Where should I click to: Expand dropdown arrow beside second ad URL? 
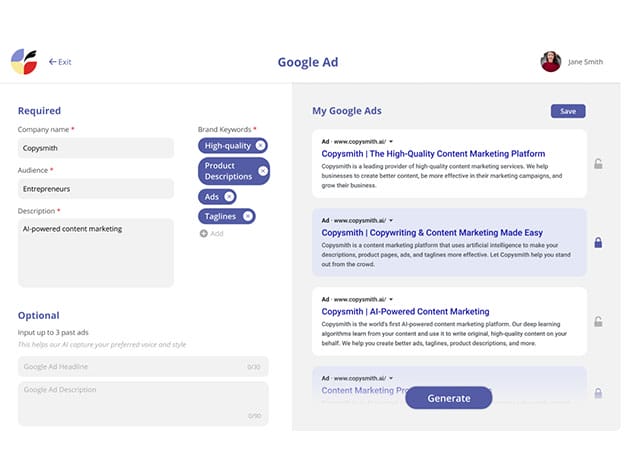(391, 219)
